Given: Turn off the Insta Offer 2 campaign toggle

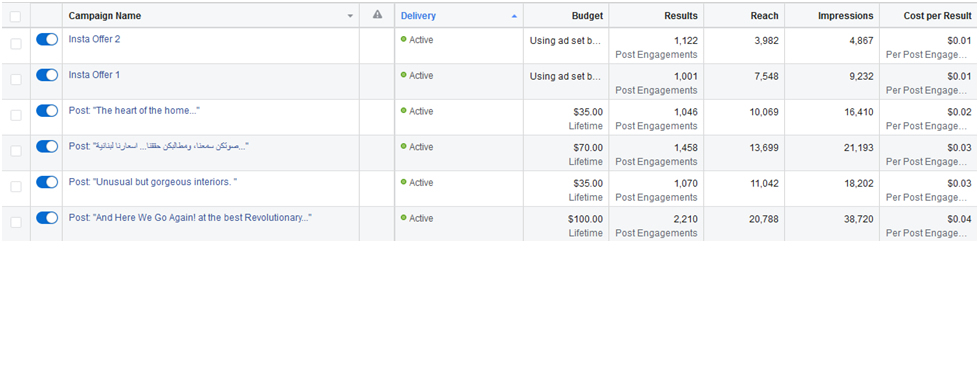Looking at the screenshot, I should [47, 39].
